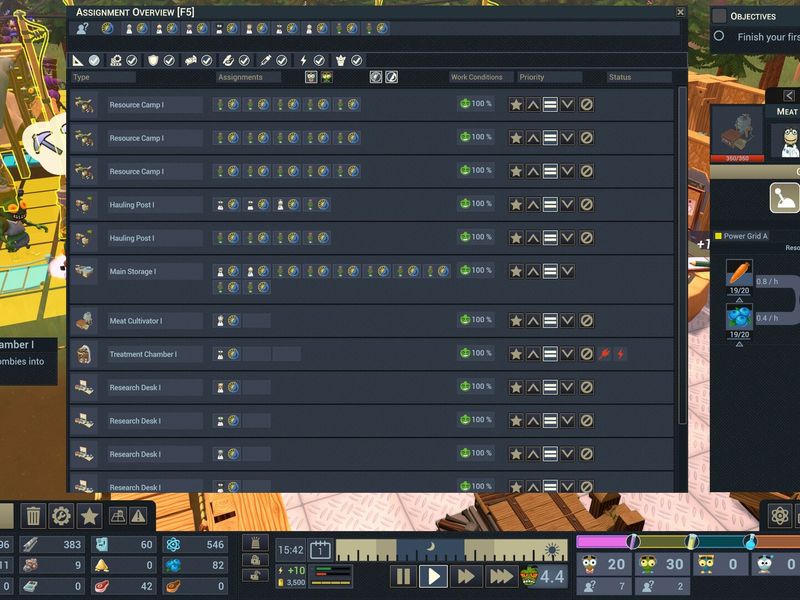800x600 pixels.
Task: Select the syringe category filter icon
Action: 265,61
